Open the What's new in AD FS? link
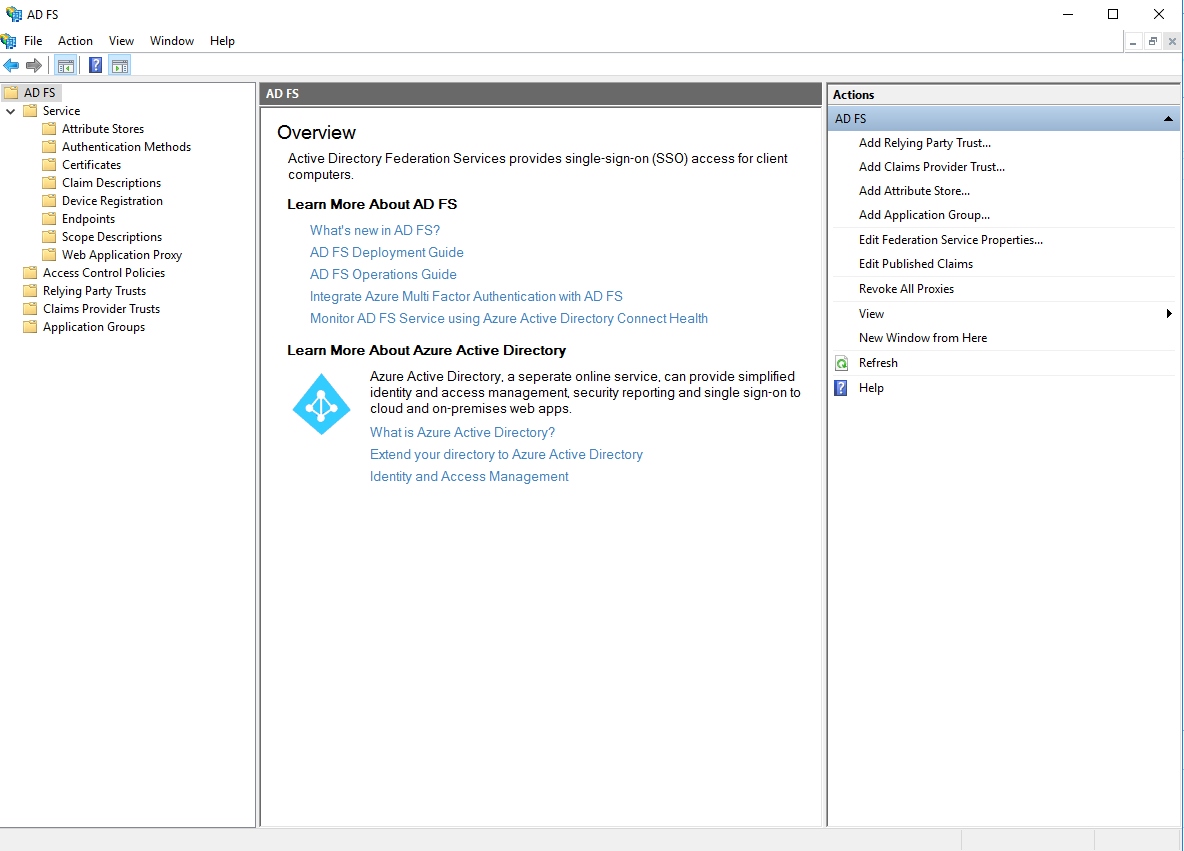 (x=375, y=230)
